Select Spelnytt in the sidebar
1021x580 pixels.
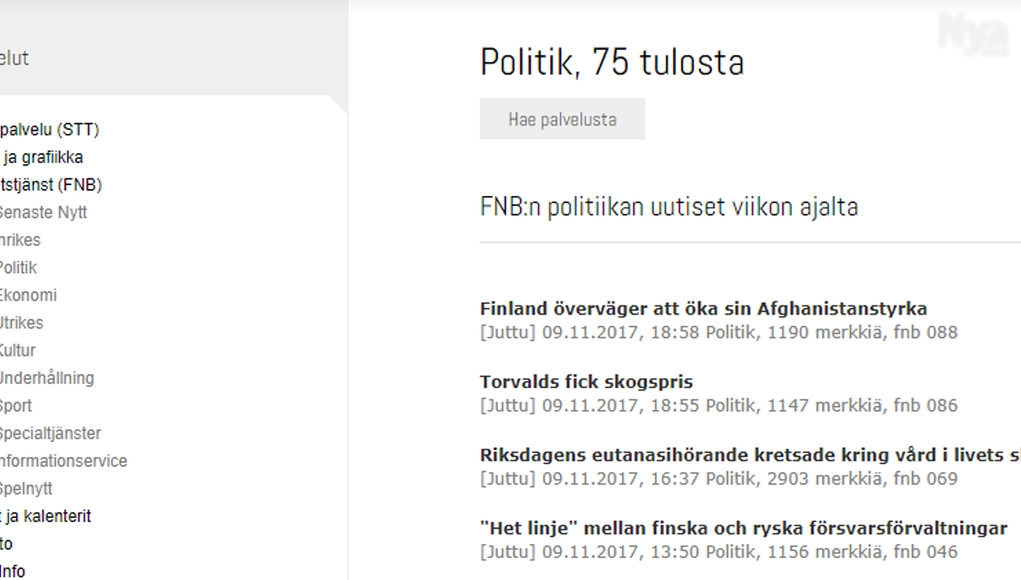tap(26, 488)
